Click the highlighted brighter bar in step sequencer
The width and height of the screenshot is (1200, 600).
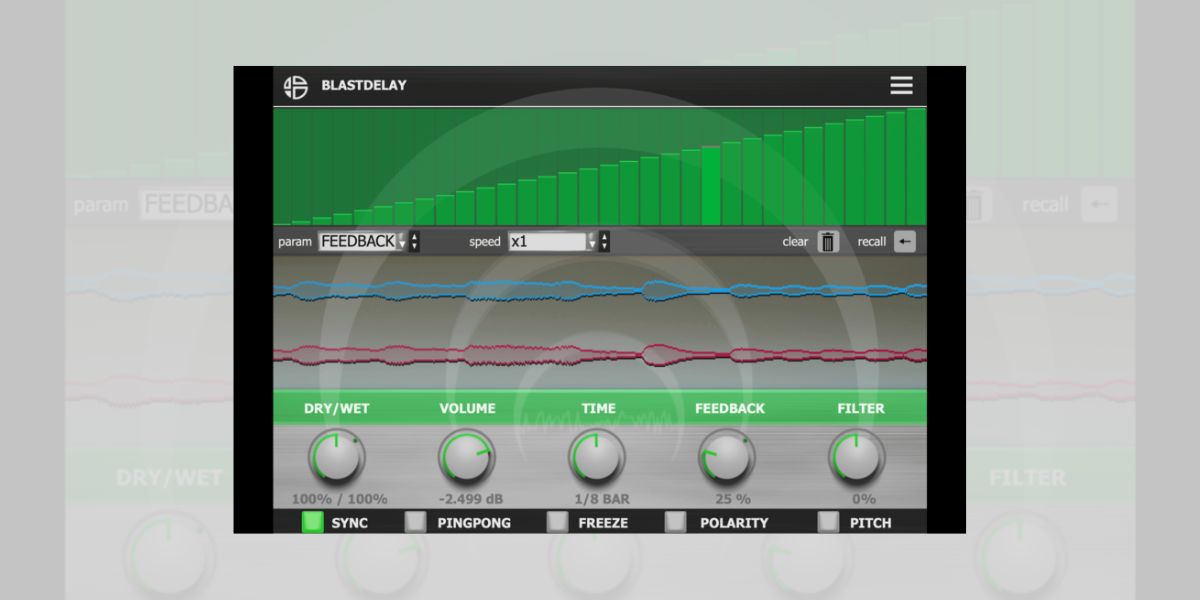711,186
